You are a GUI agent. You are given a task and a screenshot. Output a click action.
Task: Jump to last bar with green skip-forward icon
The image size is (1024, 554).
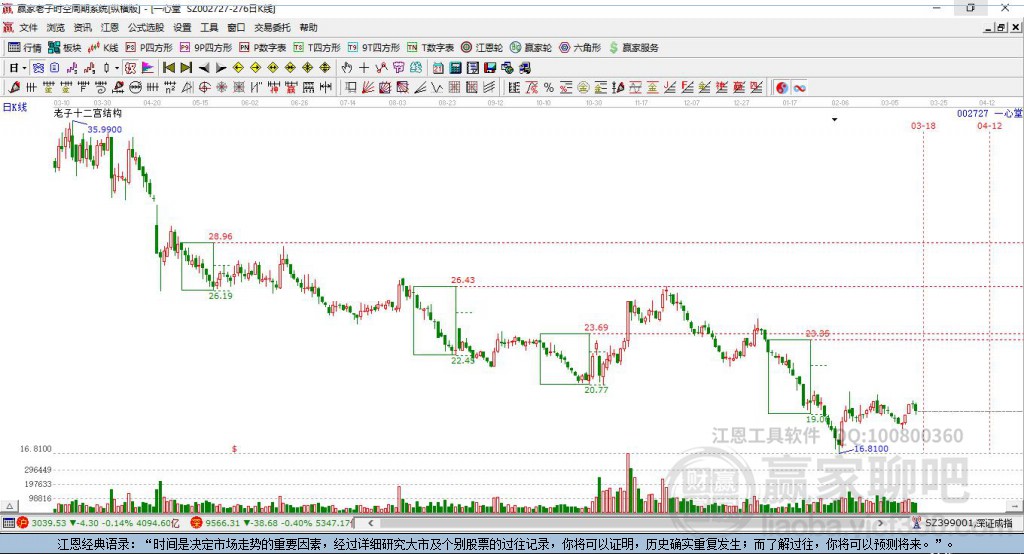click(186, 67)
